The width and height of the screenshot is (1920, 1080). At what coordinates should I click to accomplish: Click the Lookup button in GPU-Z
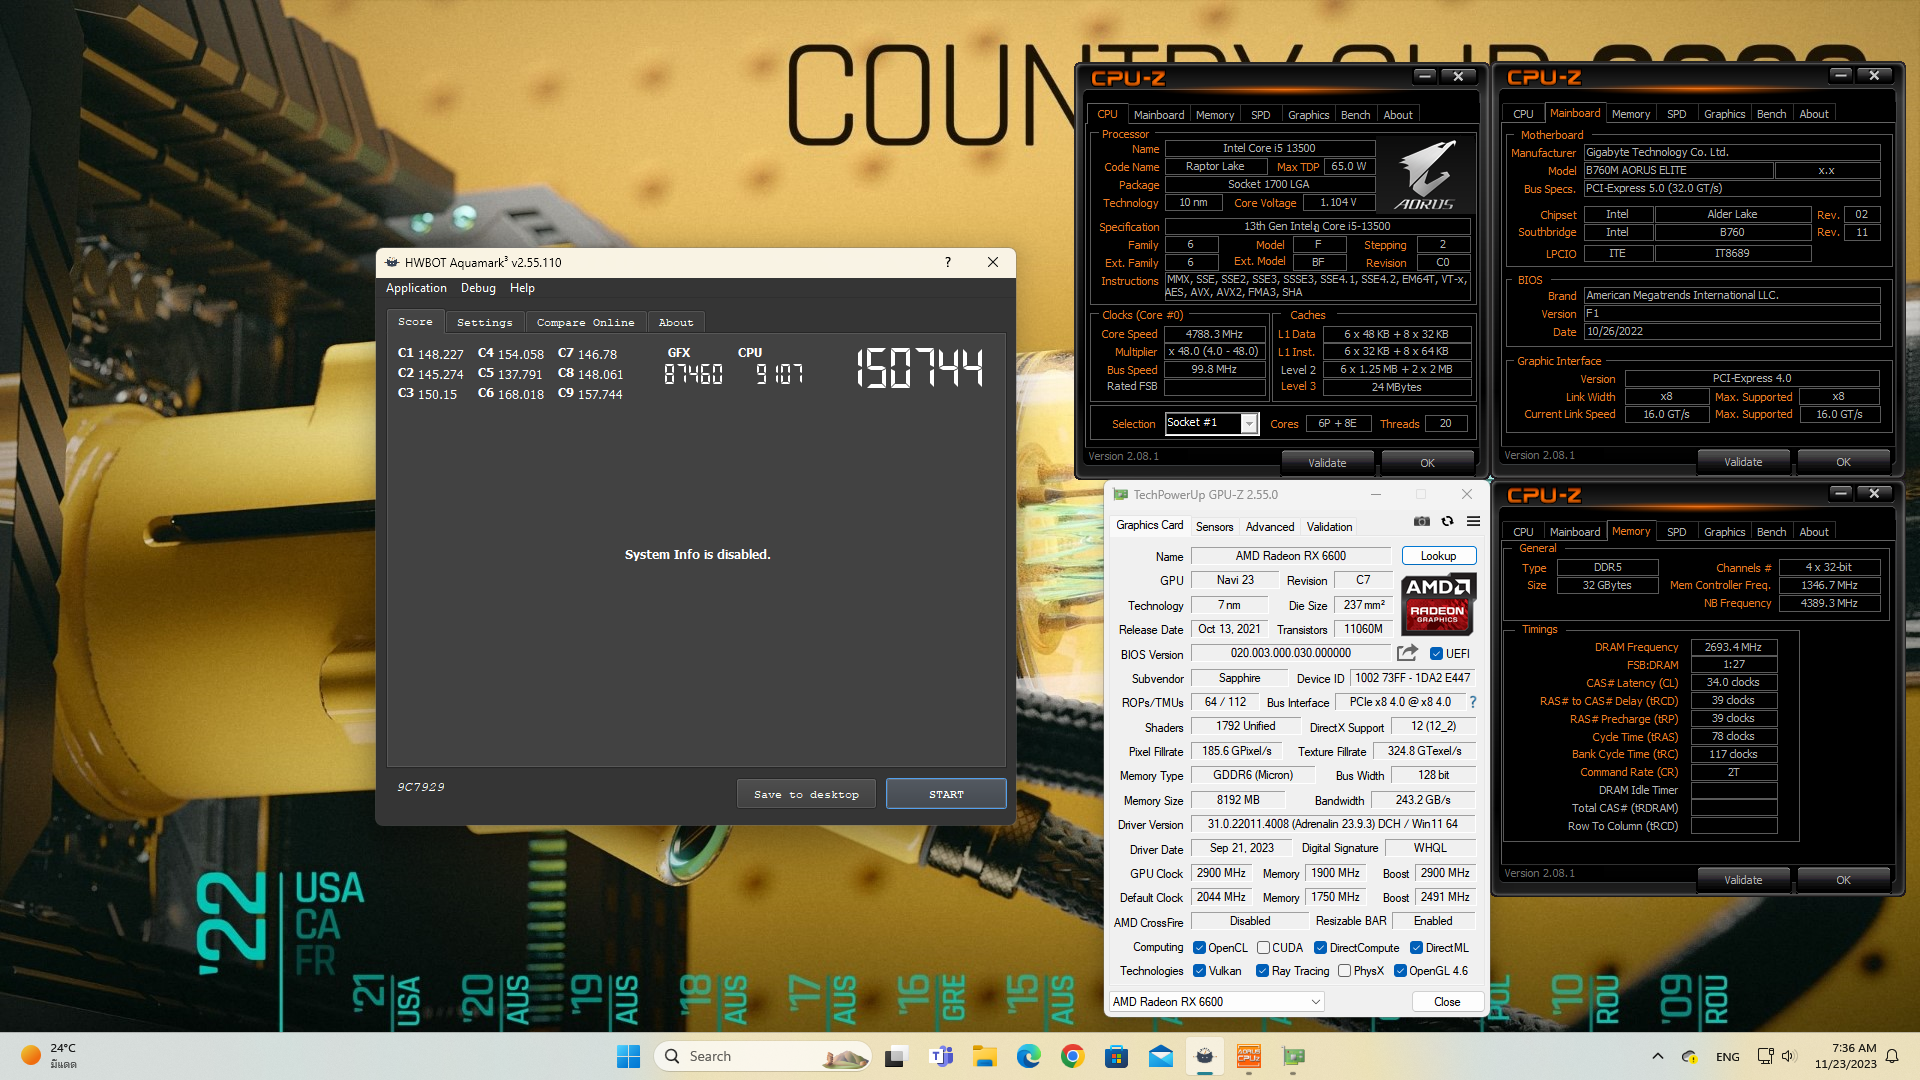tap(1438, 556)
